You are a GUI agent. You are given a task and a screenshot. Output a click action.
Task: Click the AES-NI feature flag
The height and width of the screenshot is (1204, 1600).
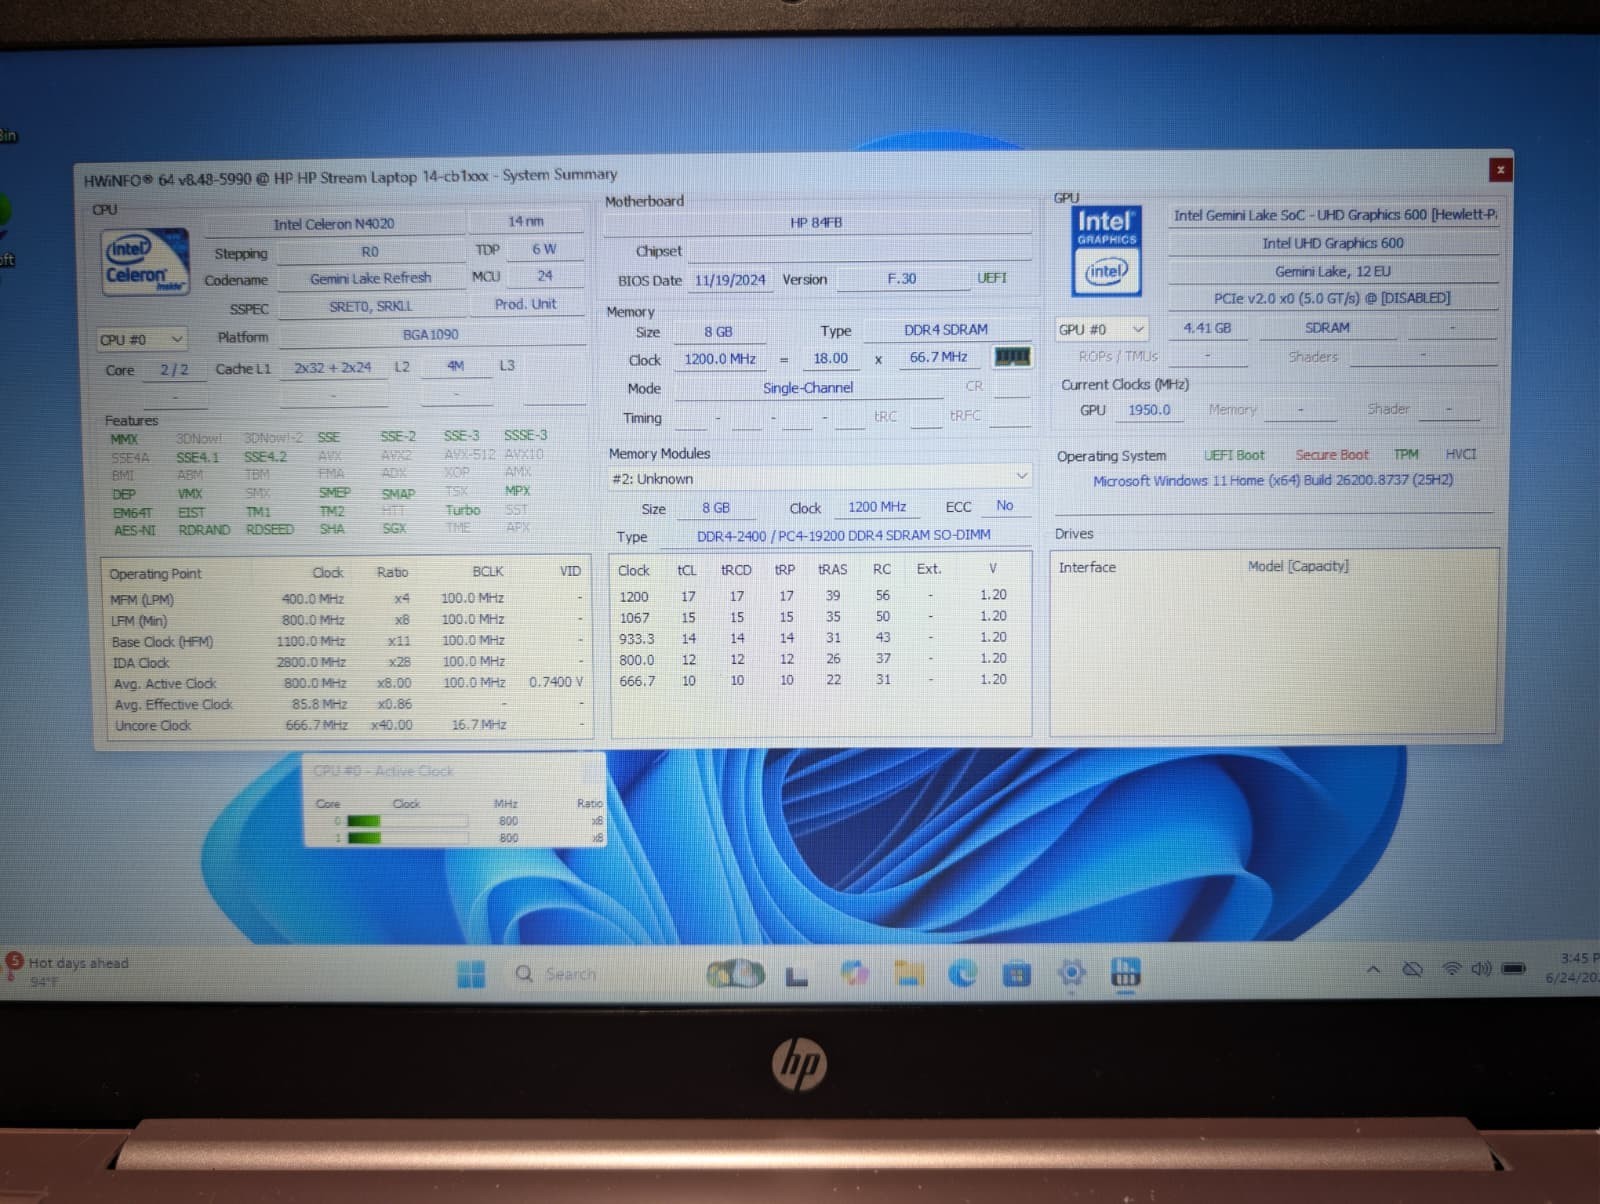(134, 531)
